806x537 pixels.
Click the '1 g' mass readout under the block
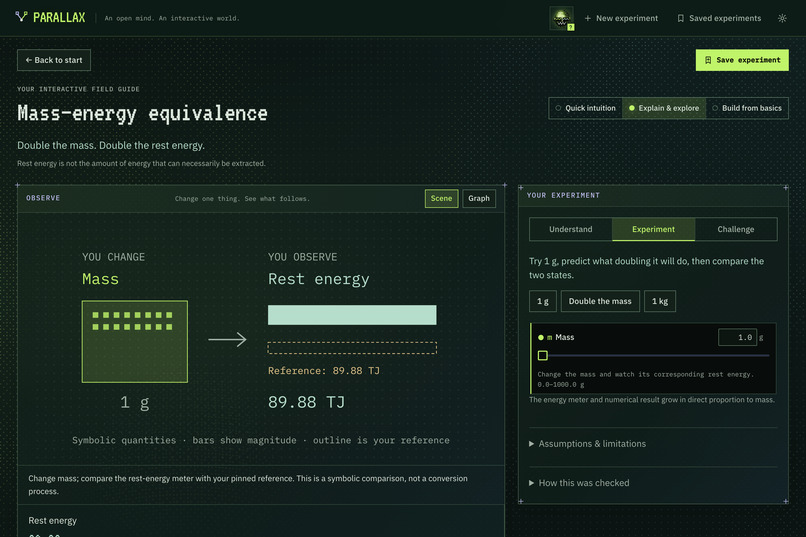135,402
